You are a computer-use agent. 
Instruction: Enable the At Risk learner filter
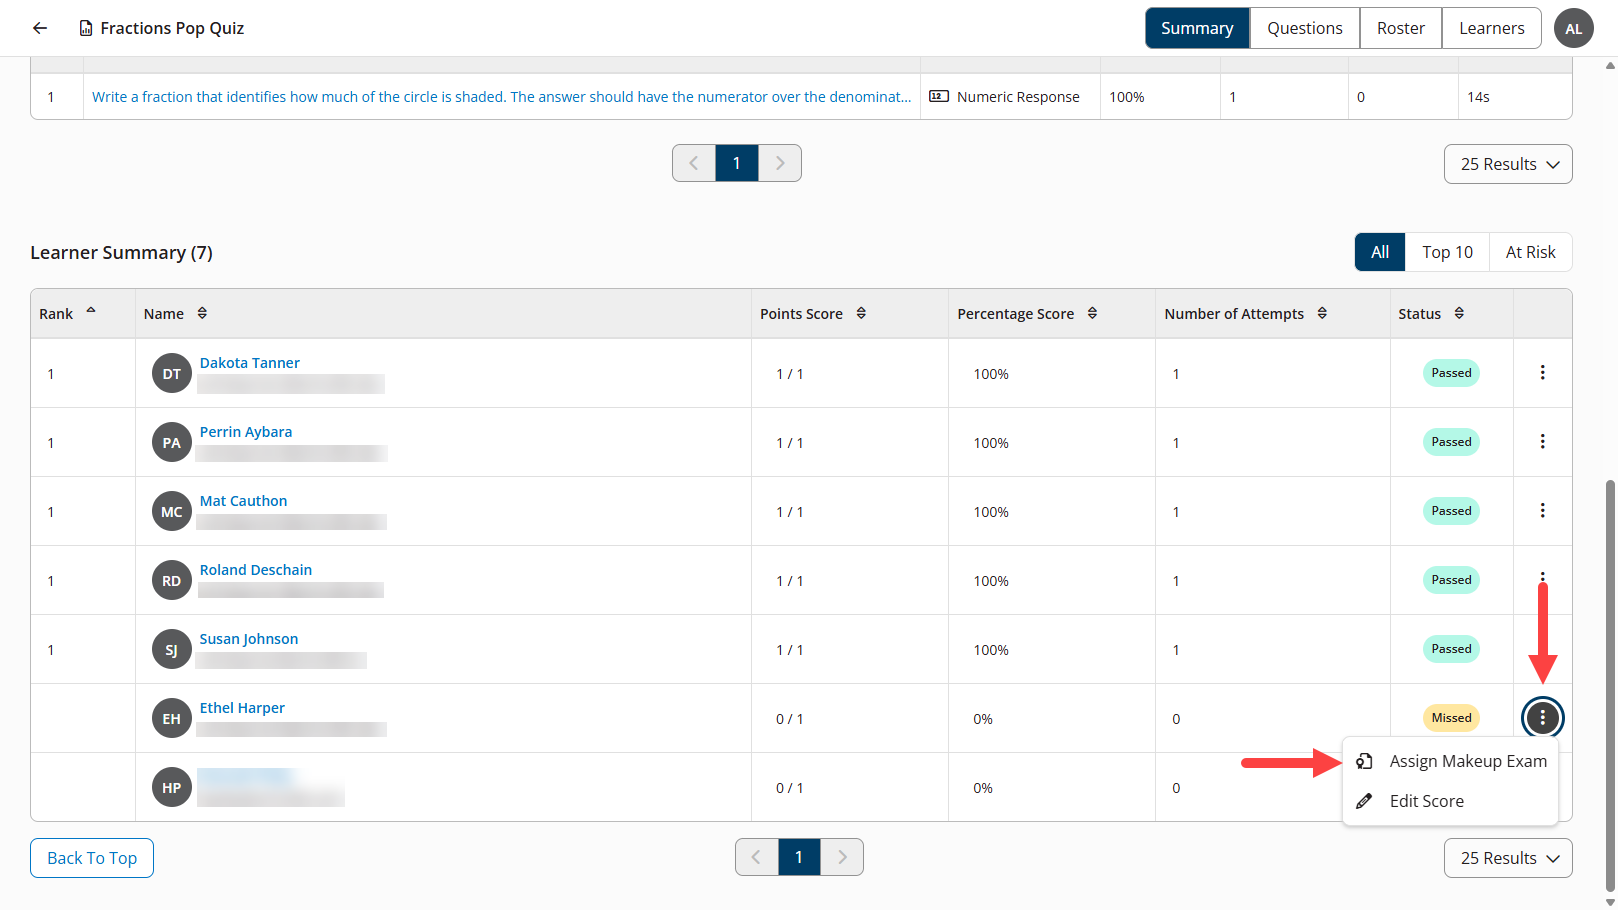pyautogui.click(x=1530, y=252)
